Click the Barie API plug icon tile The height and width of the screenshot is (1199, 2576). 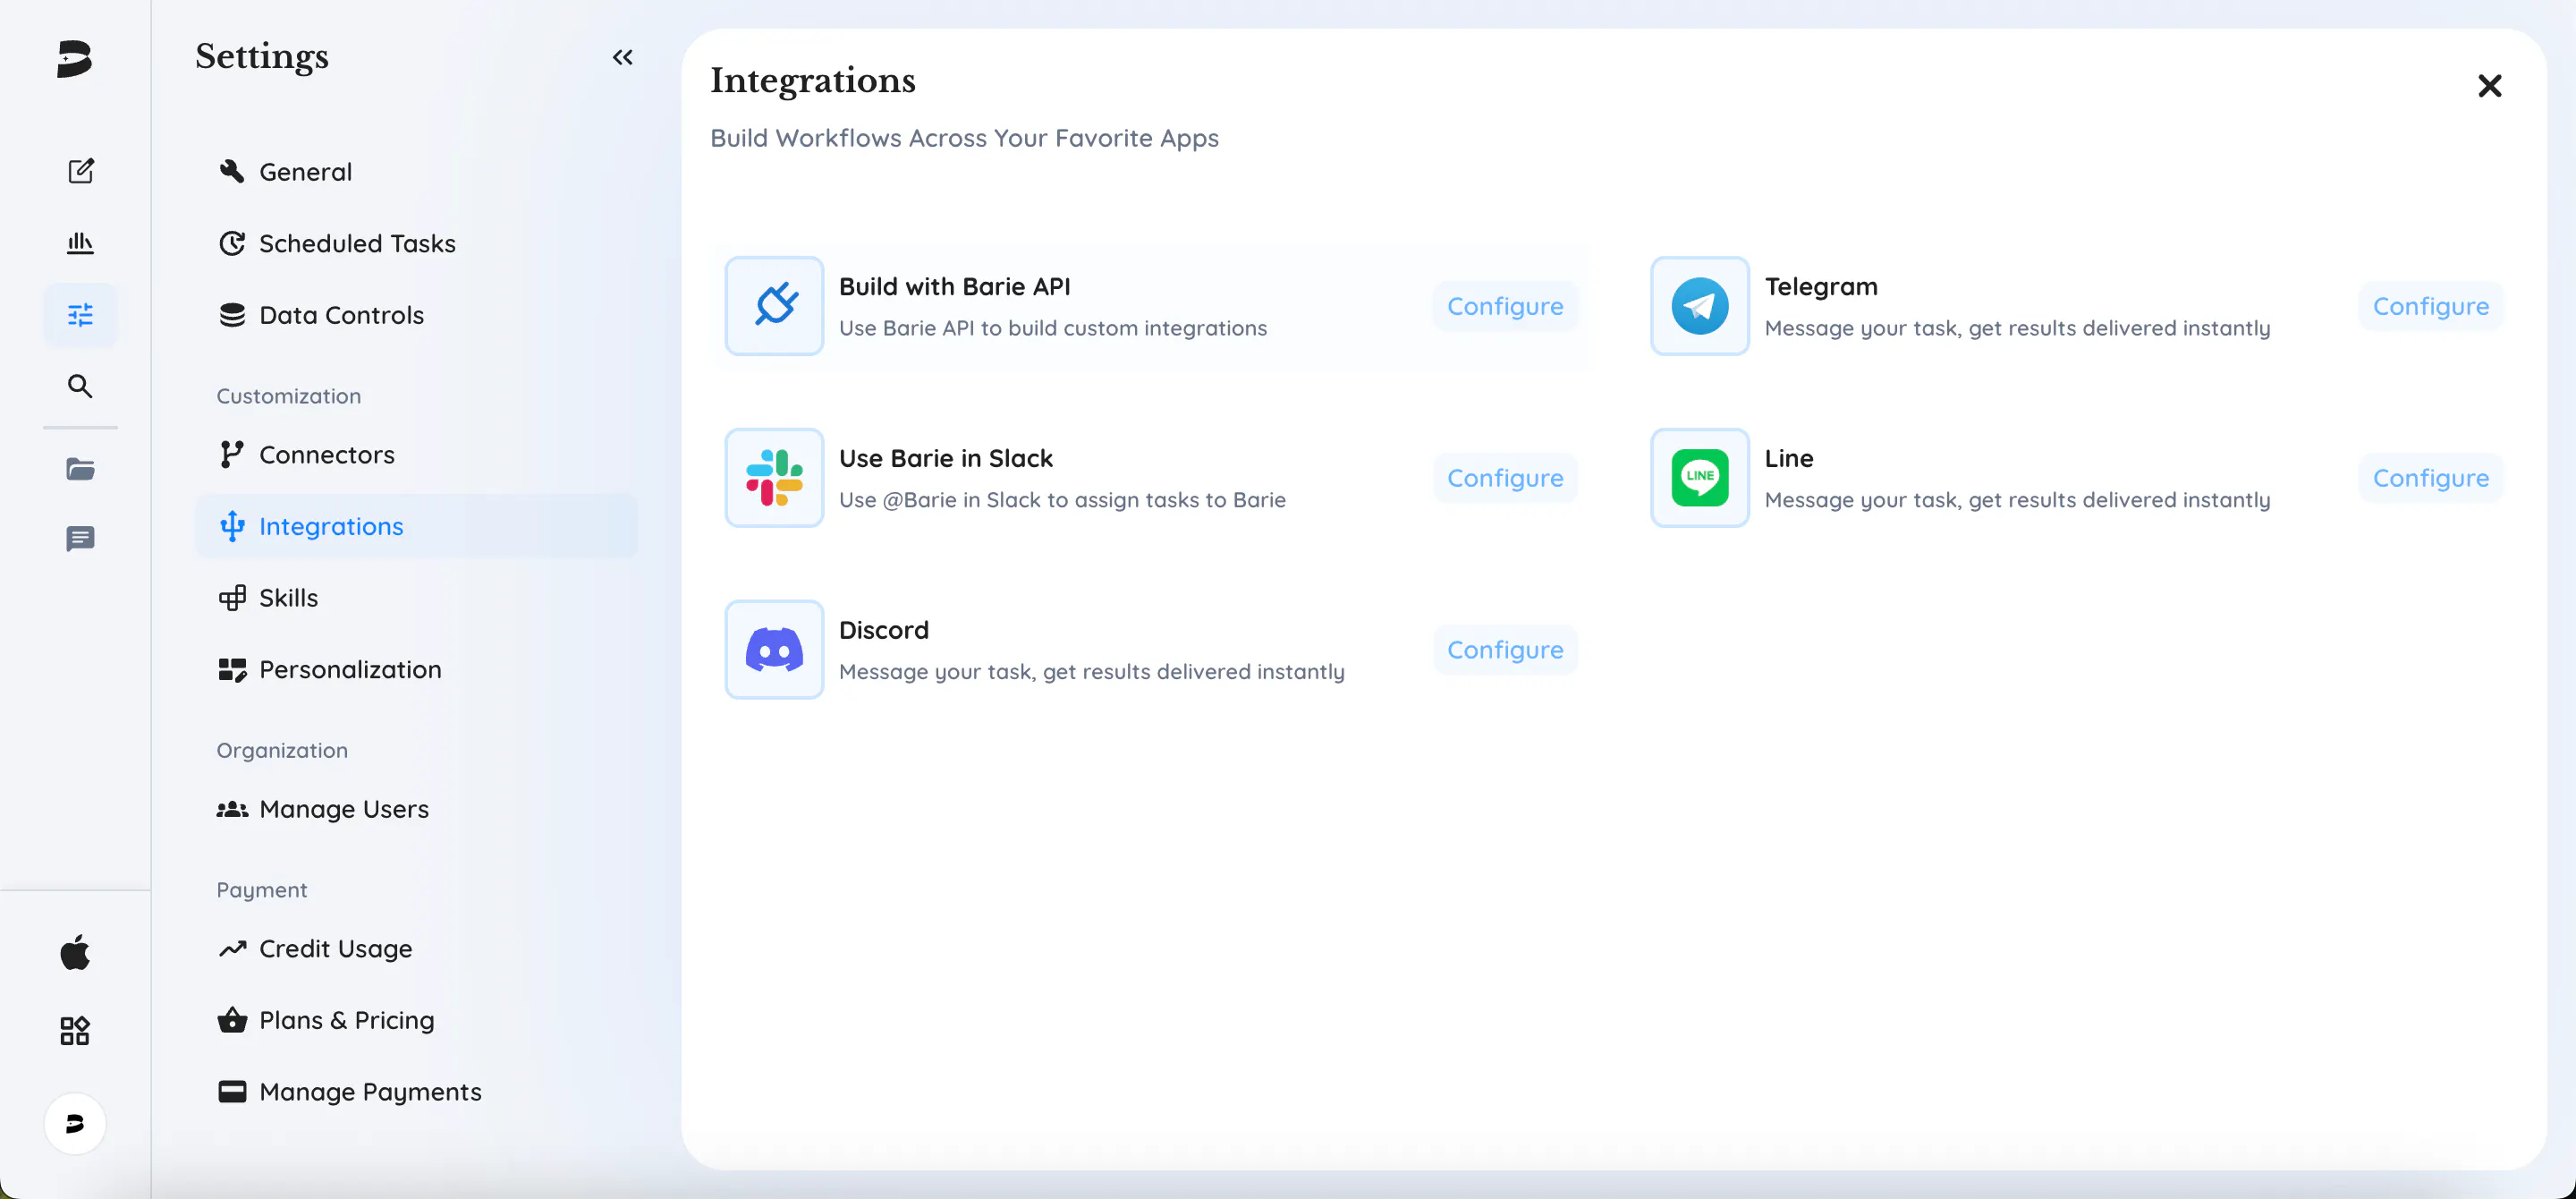pyautogui.click(x=774, y=306)
